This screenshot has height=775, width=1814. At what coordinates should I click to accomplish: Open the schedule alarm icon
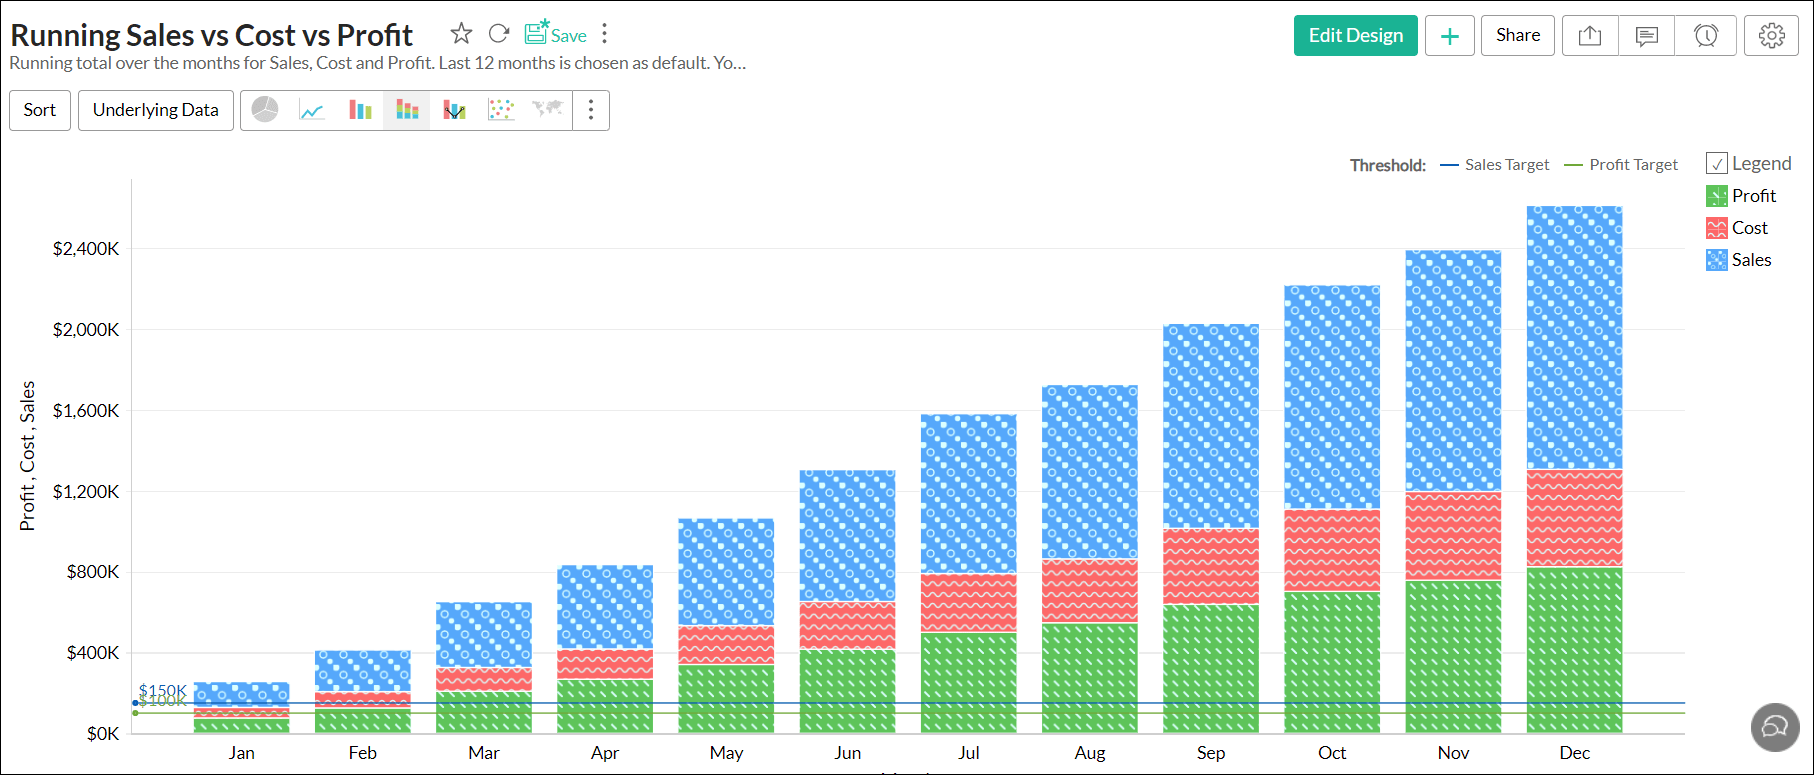click(x=1706, y=35)
